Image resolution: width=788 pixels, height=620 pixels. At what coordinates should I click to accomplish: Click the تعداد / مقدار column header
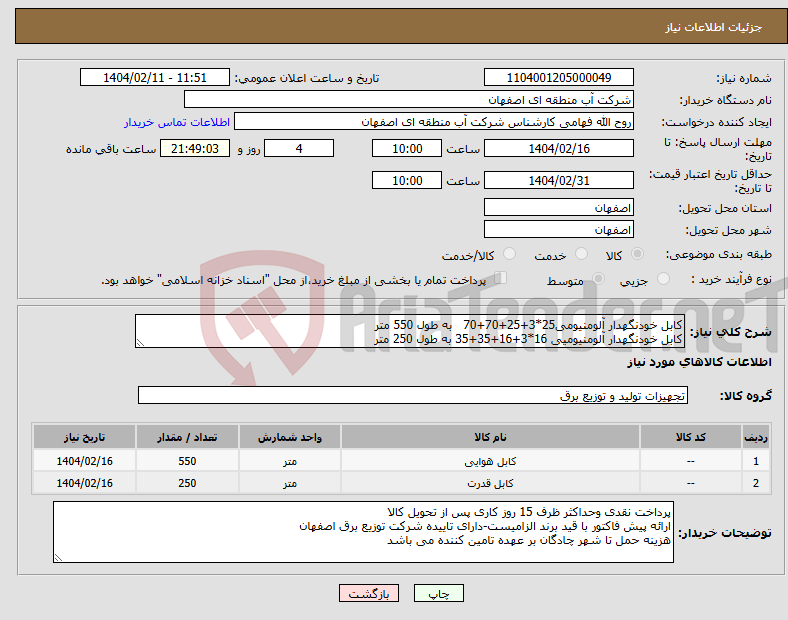point(187,437)
